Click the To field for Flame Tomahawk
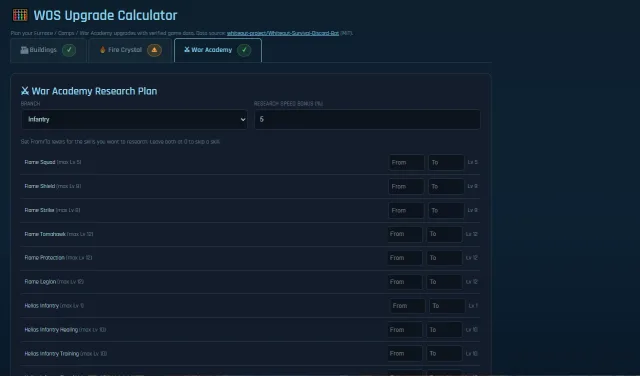Viewport: 640px width, 376px height. [444, 234]
